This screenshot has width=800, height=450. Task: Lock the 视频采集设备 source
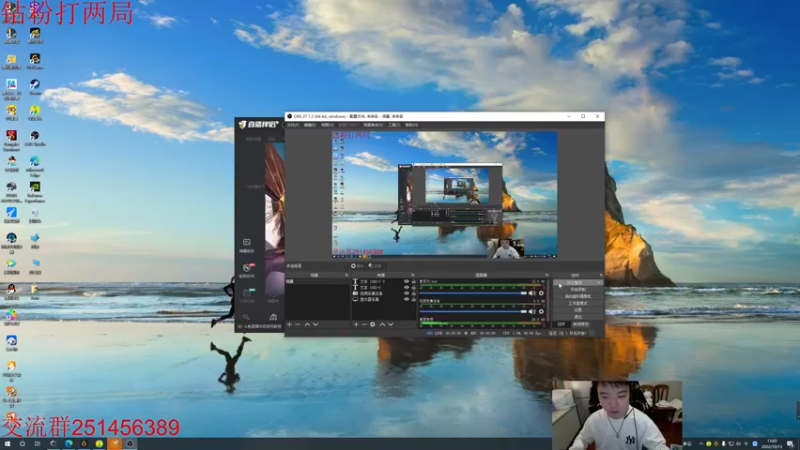click(x=413, y=293)
